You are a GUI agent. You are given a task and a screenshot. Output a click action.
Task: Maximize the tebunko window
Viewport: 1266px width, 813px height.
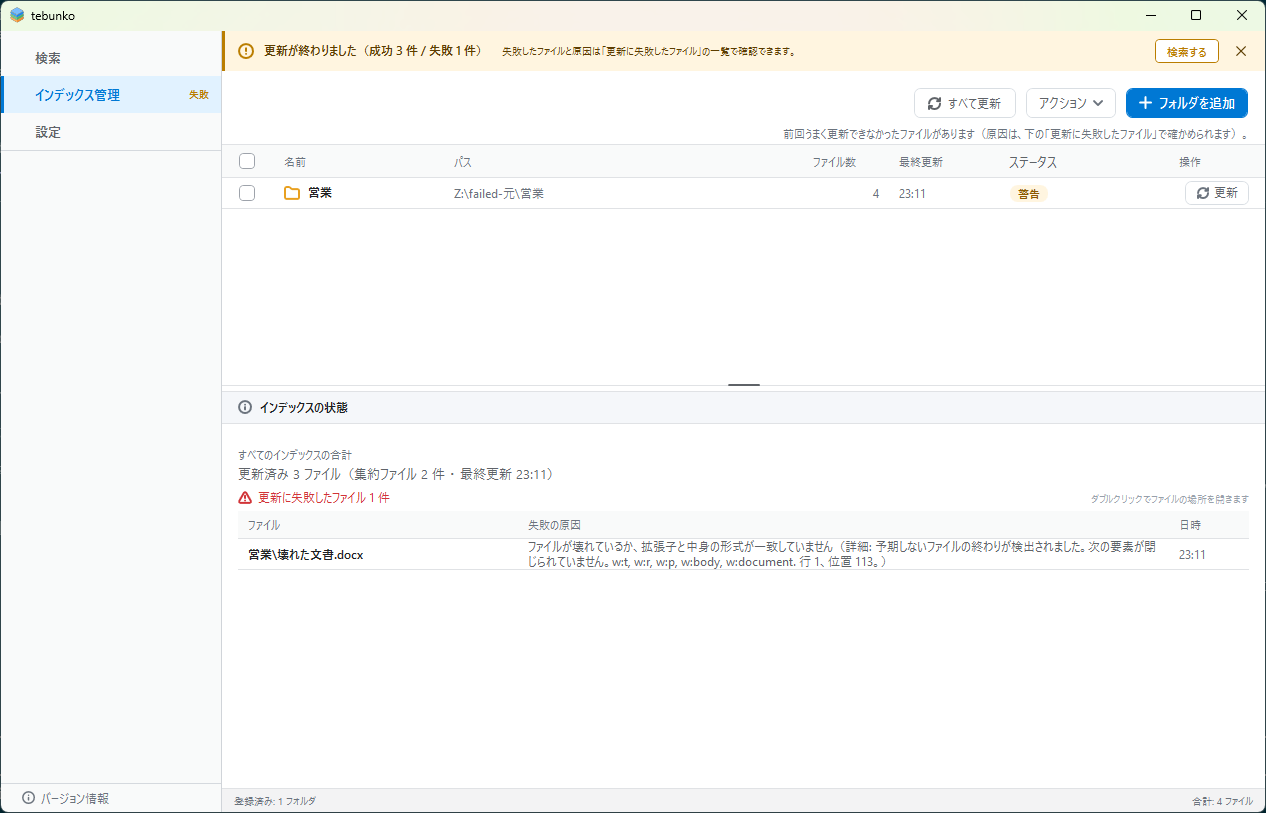coord(1196,15)
